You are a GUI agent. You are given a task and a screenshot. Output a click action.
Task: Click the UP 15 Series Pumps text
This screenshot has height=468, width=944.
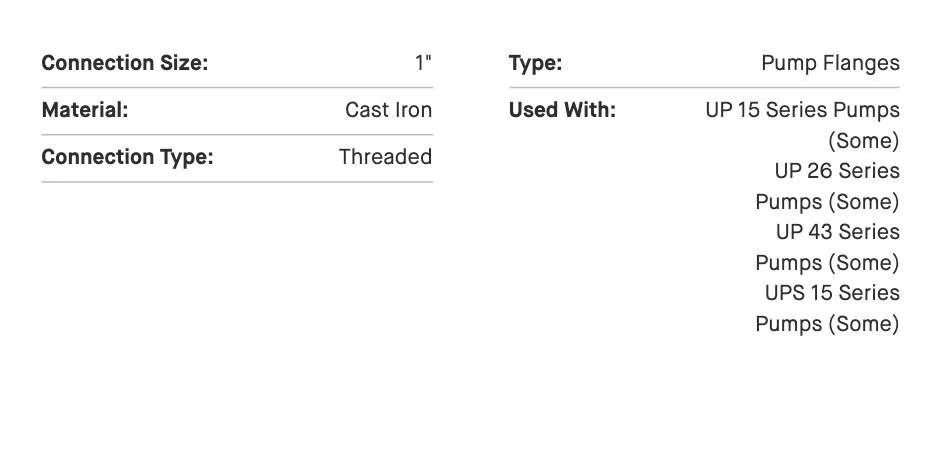coord(802,110)
